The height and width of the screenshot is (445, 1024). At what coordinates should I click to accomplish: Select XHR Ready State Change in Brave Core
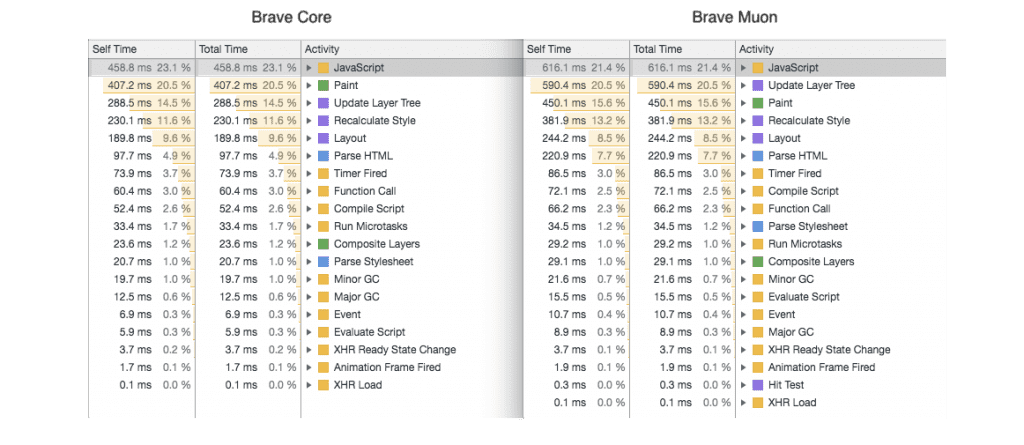pos(306,350)
